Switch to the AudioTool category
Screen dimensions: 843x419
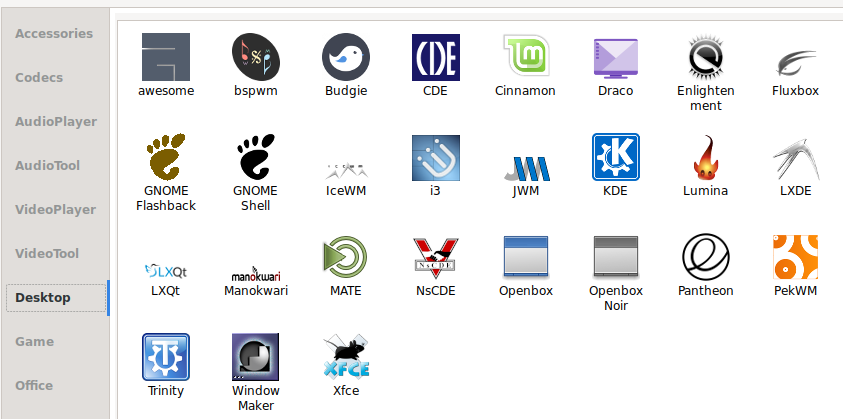[47, 166]
